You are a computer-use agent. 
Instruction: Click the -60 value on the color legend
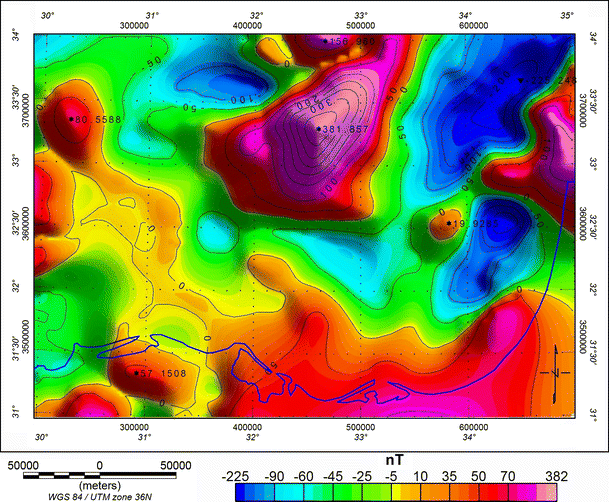coord(304,476)
